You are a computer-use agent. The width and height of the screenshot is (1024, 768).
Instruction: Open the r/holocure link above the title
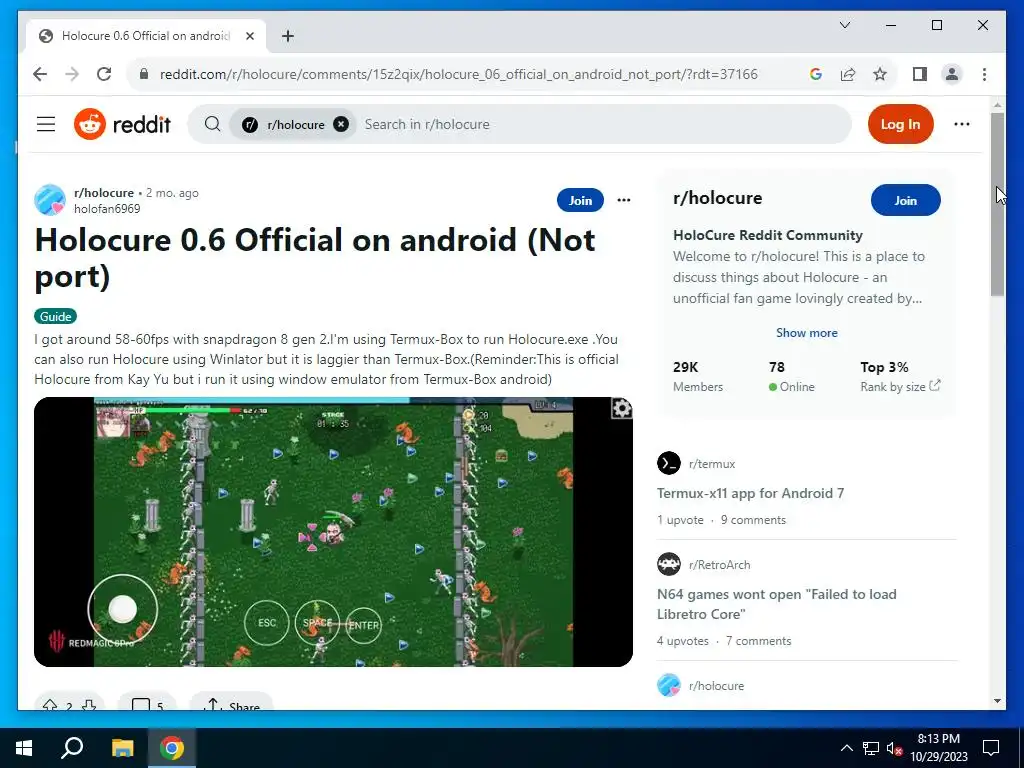coord(104,193)
